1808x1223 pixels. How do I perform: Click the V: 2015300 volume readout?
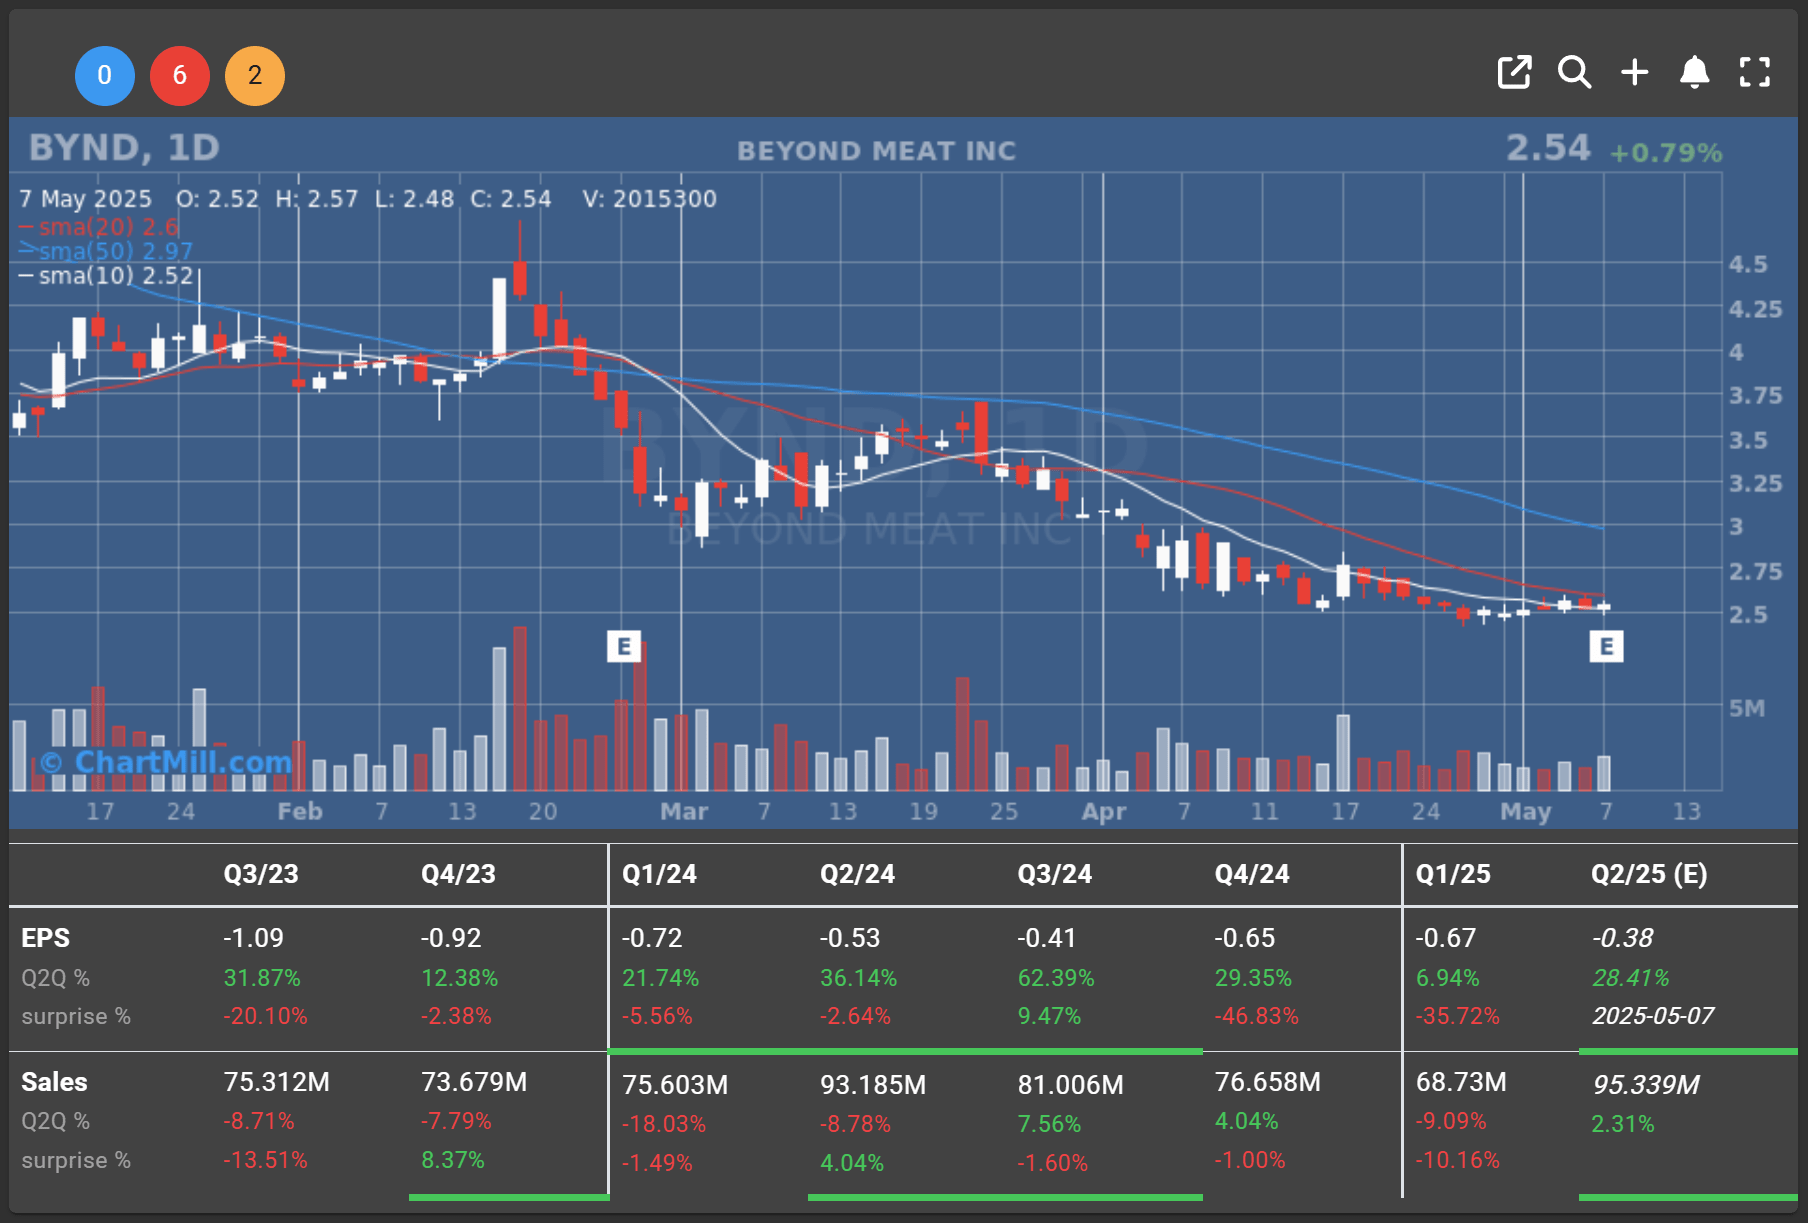[x=650, y=199]
